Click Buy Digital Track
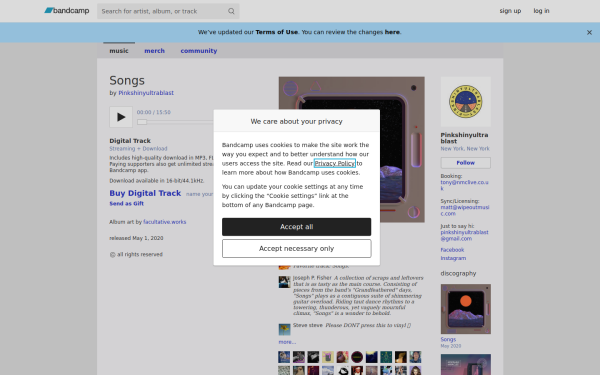600x375 pixels. click(145, 193)
